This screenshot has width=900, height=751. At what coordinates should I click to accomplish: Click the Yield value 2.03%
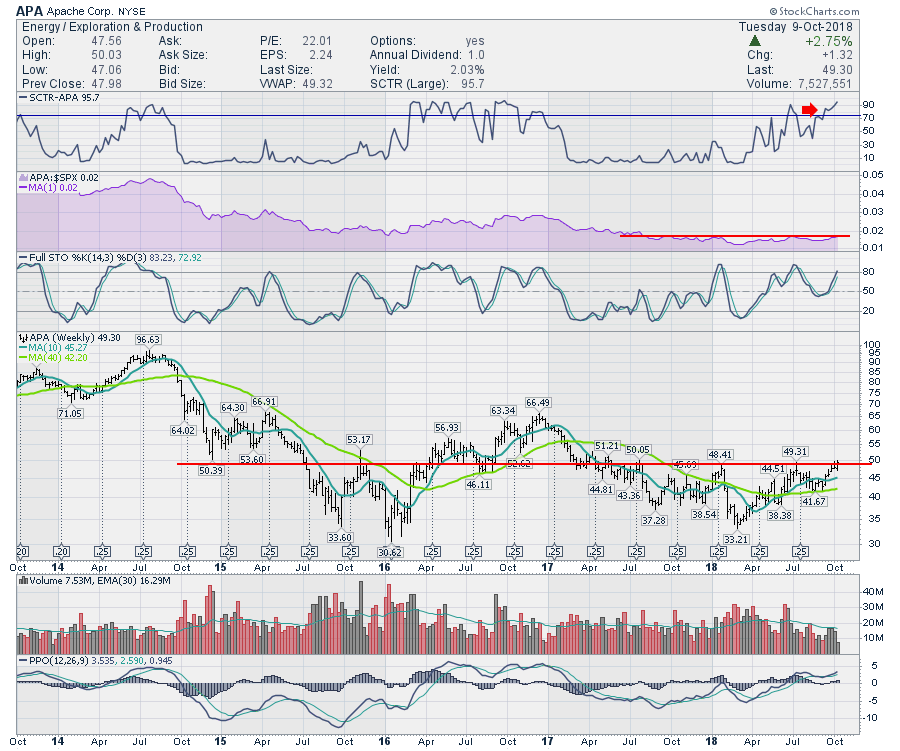[467, 69]
